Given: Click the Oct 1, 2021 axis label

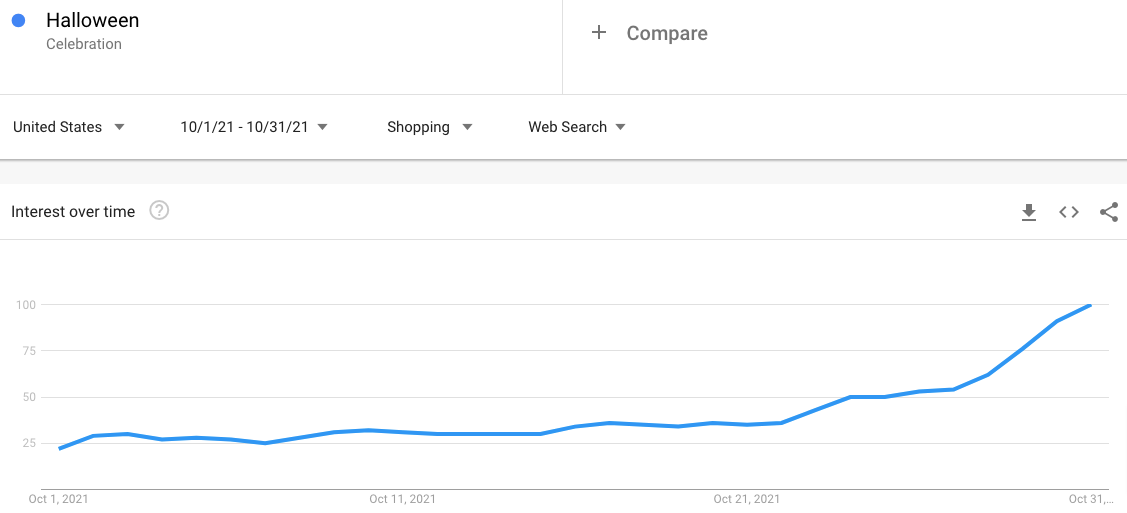Looking at the screenshot, I should click(x=59, y=499).
